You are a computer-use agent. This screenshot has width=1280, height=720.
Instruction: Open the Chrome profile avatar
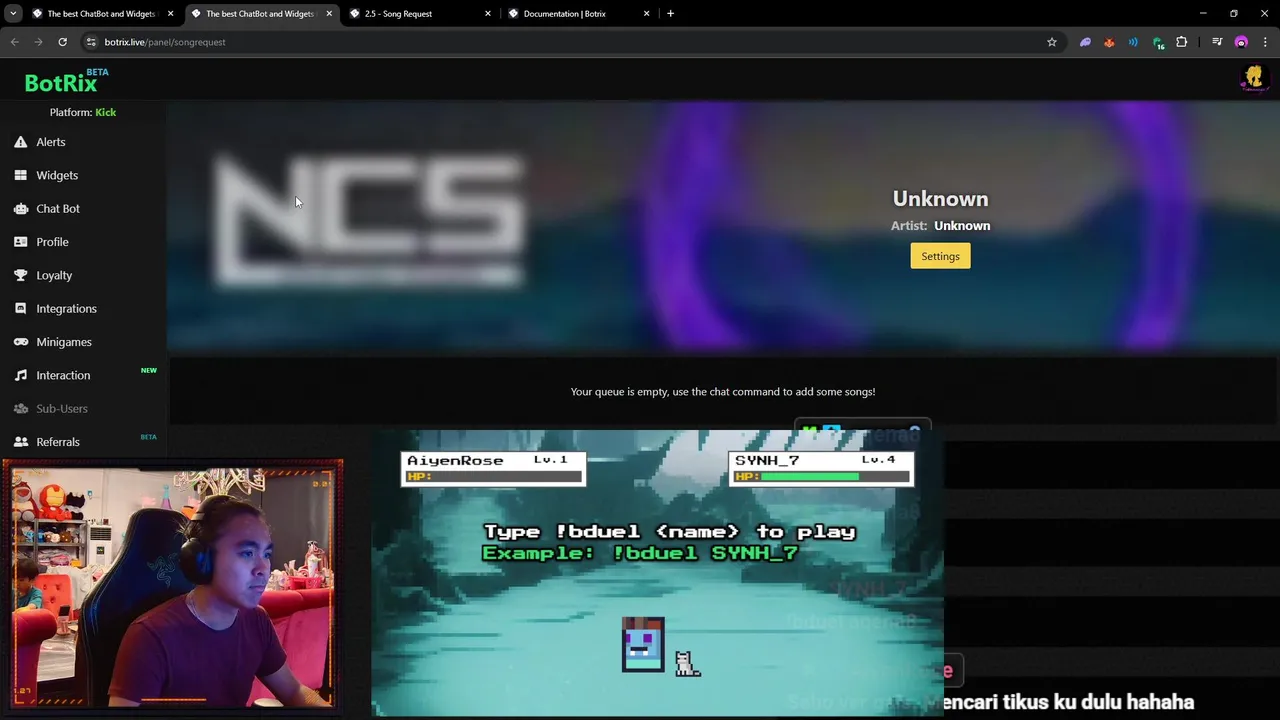[1241, 42]
